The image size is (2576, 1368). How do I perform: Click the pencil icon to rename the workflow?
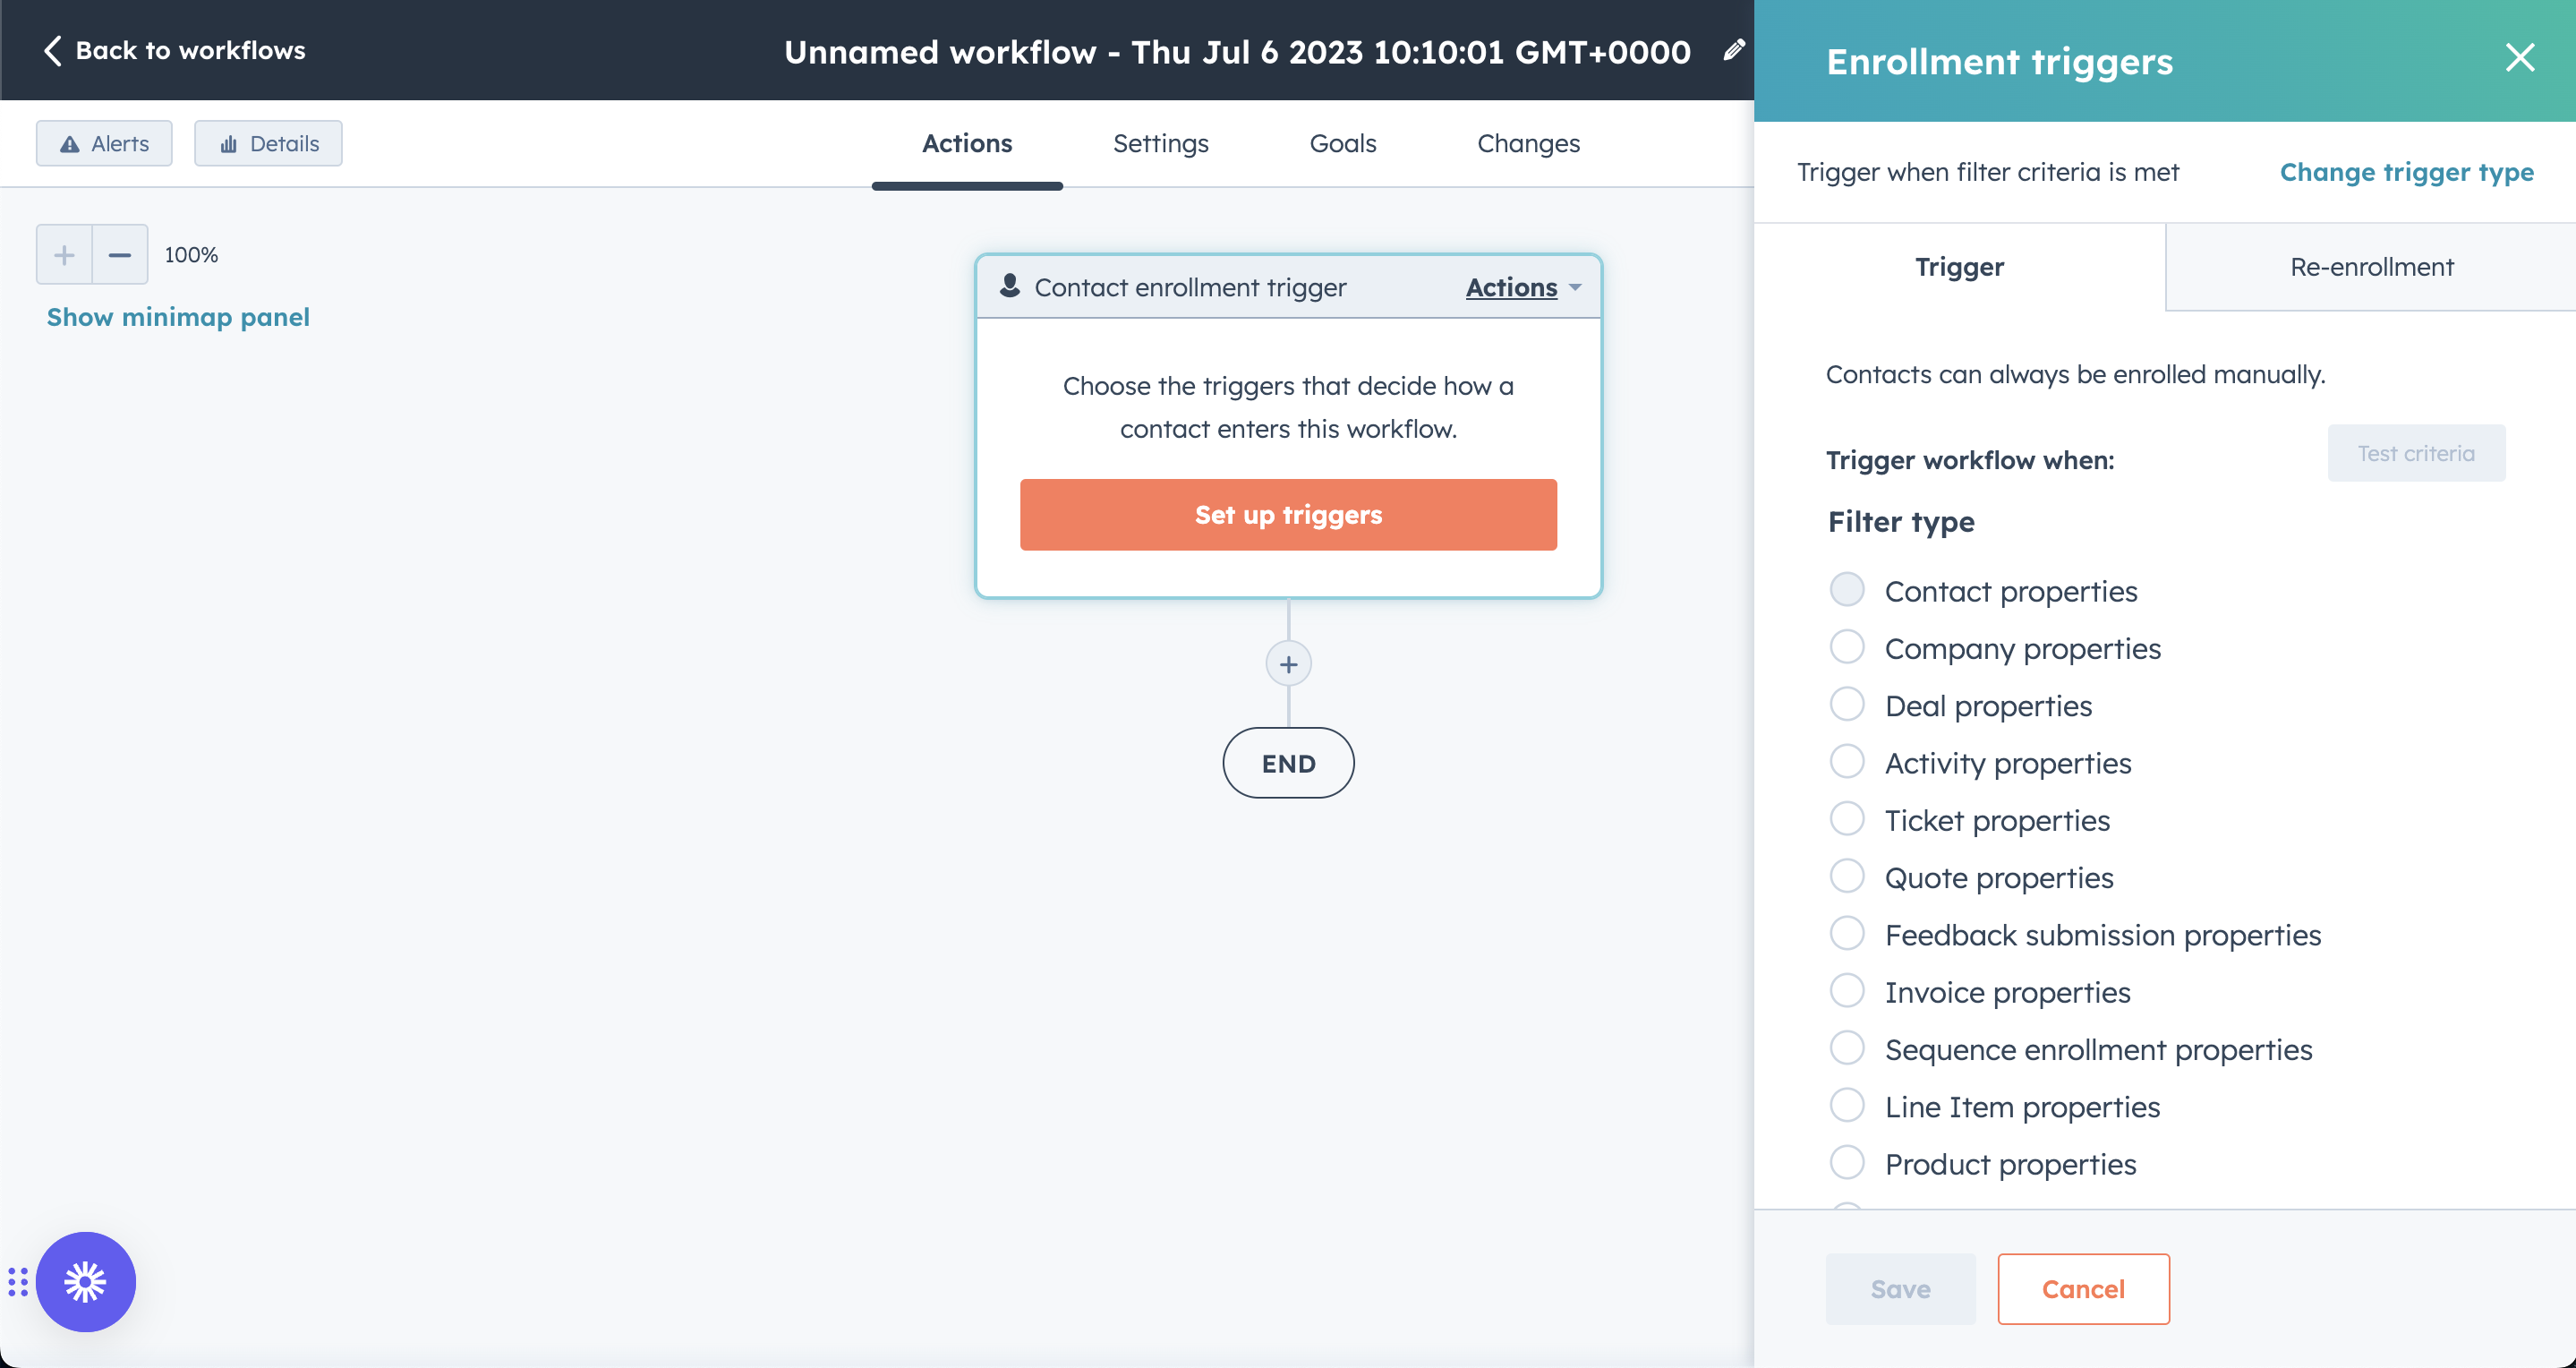1733,50
